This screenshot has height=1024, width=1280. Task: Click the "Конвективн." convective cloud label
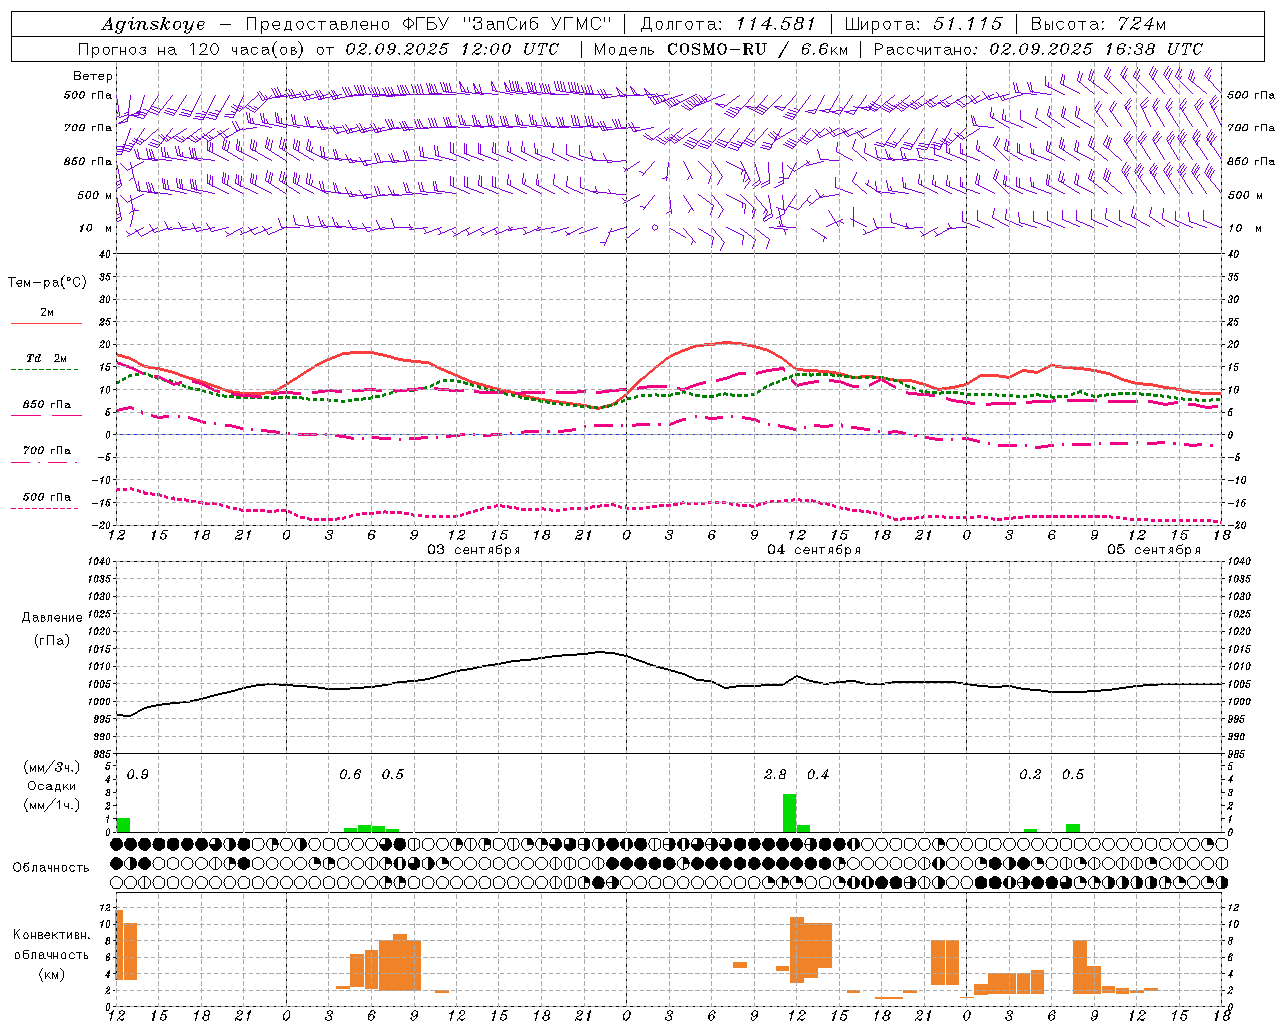pos(52,935)
